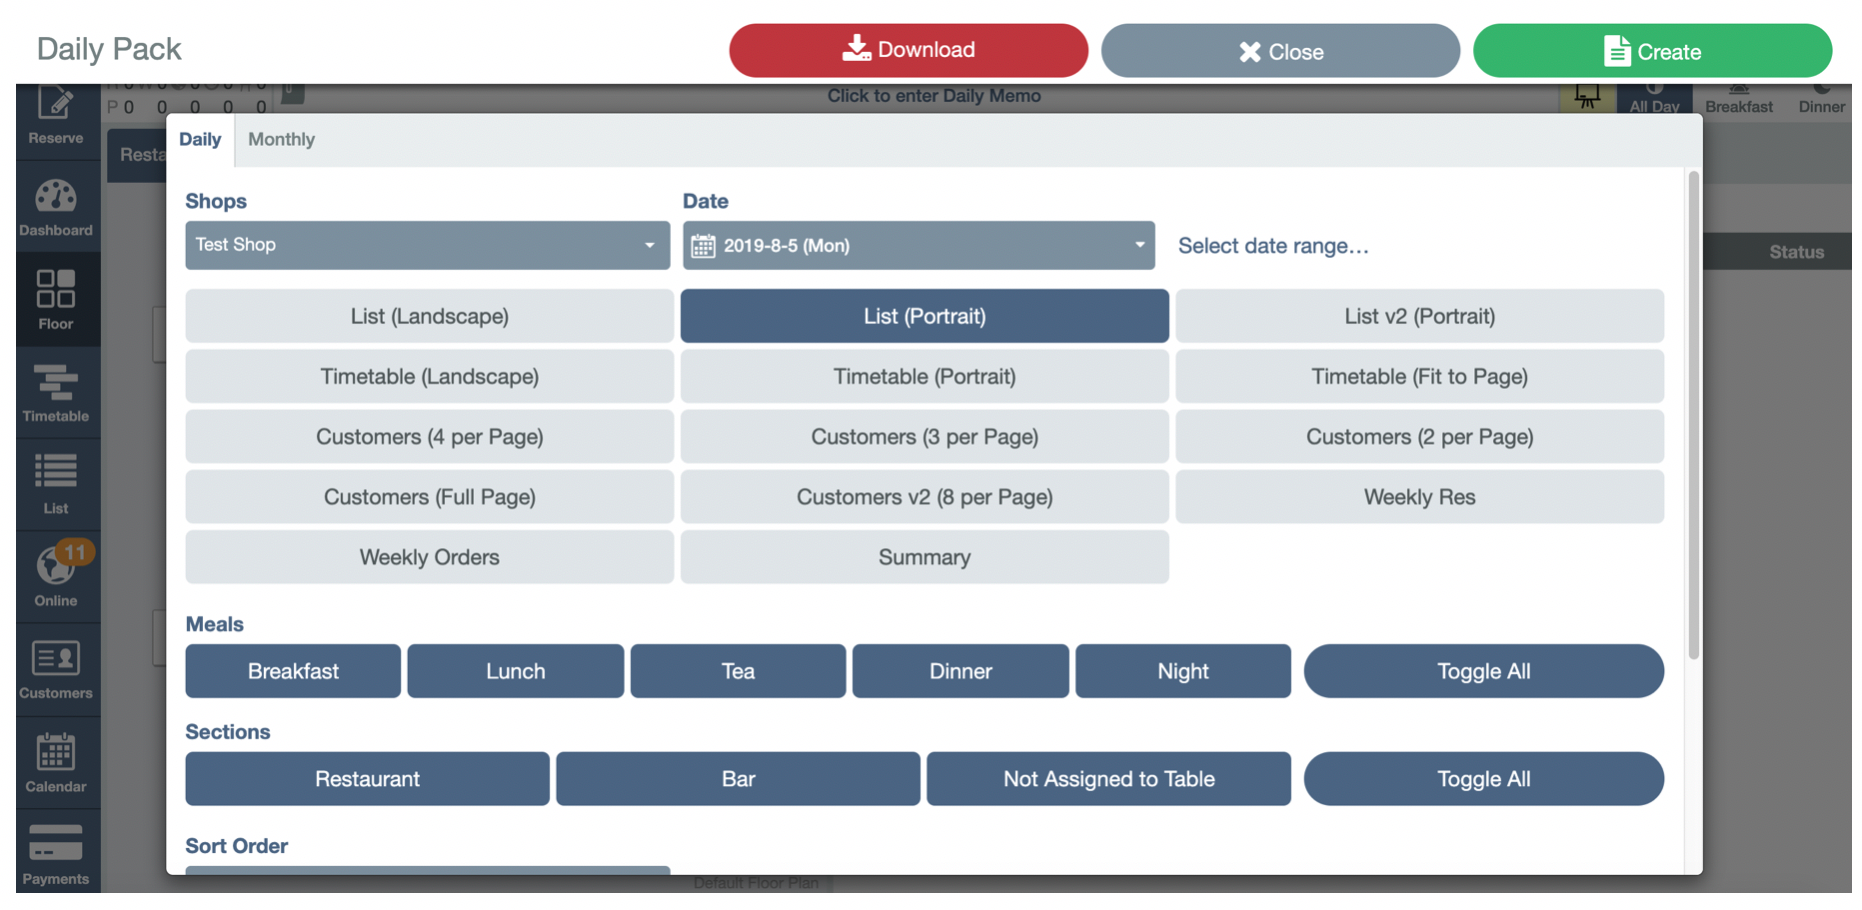Select the Weekly Orders report
Viewport: 1862px width, 910px height.
[429, 557]
